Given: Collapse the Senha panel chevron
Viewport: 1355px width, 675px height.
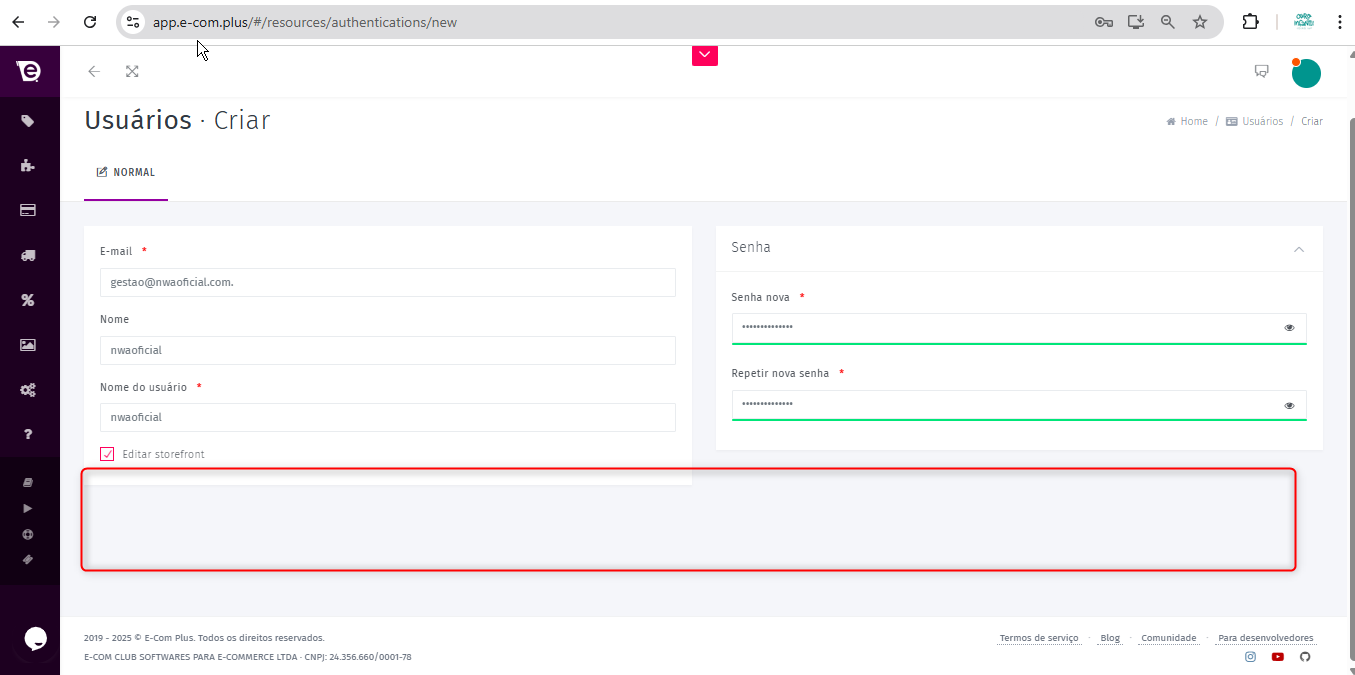Looking at the screenshot, I should (x=1299, y=249).
